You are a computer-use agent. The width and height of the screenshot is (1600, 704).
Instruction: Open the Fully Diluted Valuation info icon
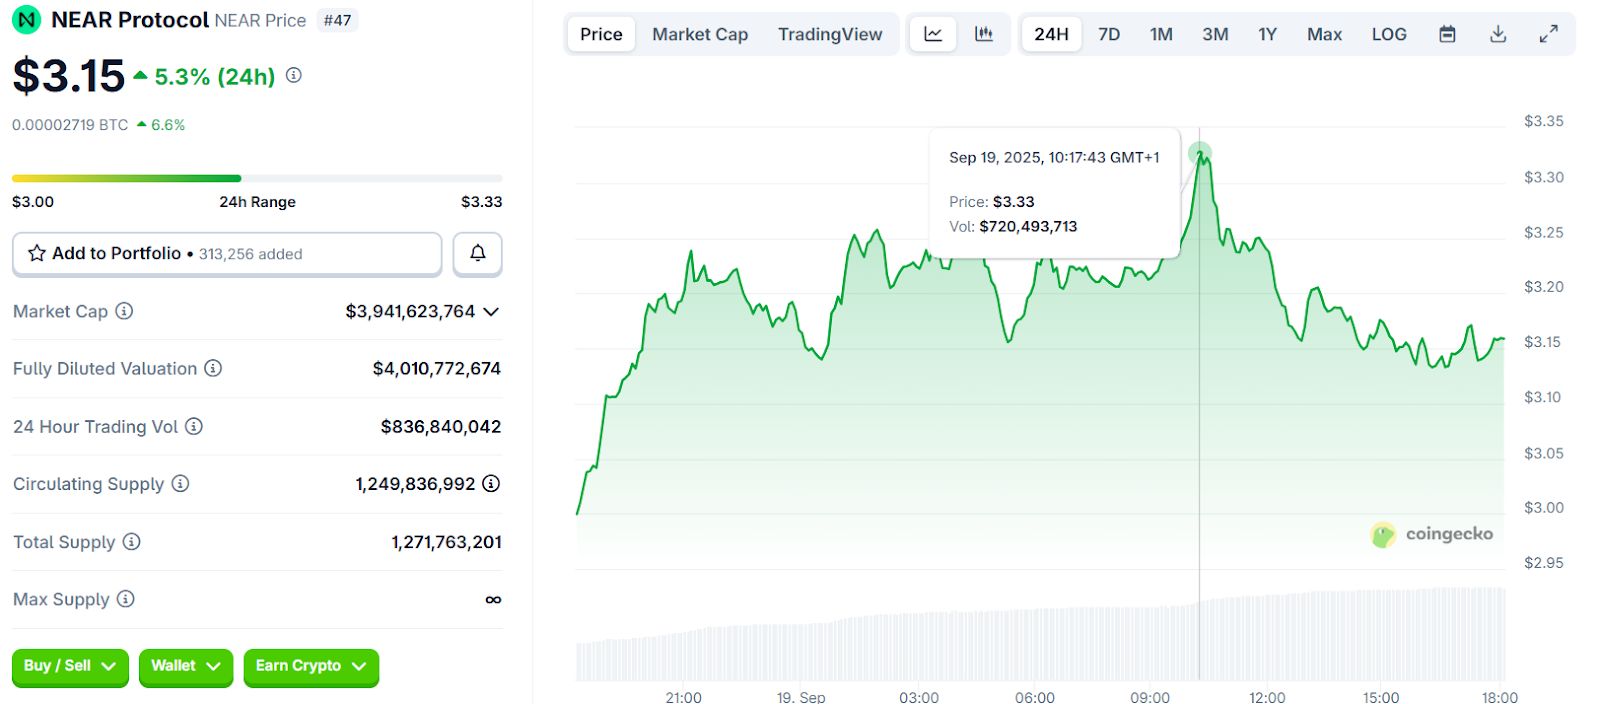pyautogui.click(x=213, y=368)
